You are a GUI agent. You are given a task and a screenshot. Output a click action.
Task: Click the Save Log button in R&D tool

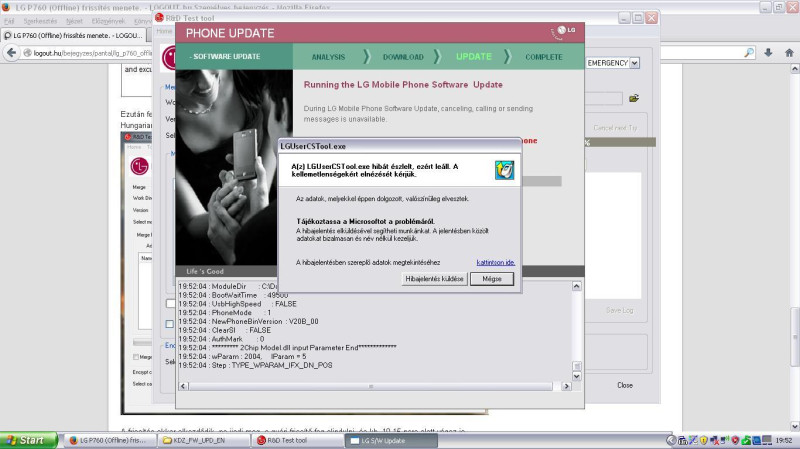(619, 310)
